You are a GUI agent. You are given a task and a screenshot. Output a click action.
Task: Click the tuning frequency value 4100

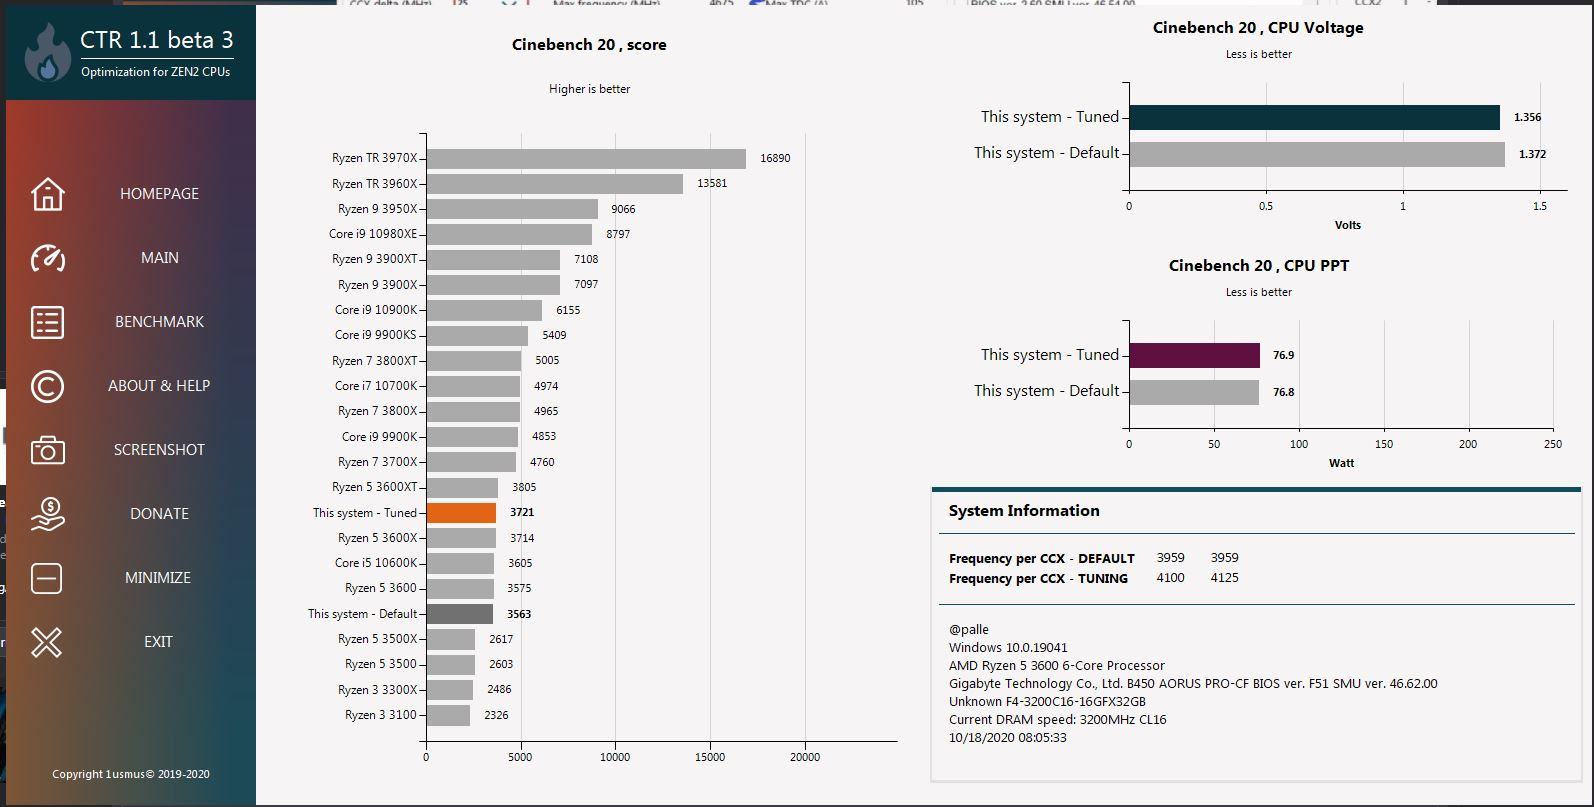pyautogui.click(x=1170, y=577)
